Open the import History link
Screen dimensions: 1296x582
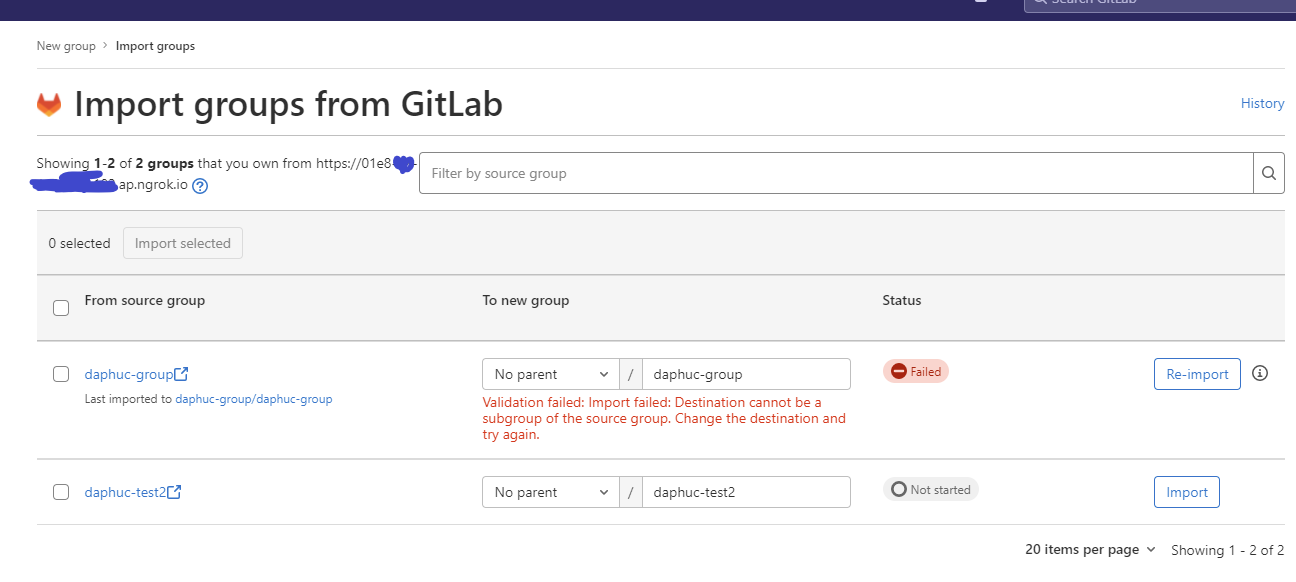(x=1262, y=103)
